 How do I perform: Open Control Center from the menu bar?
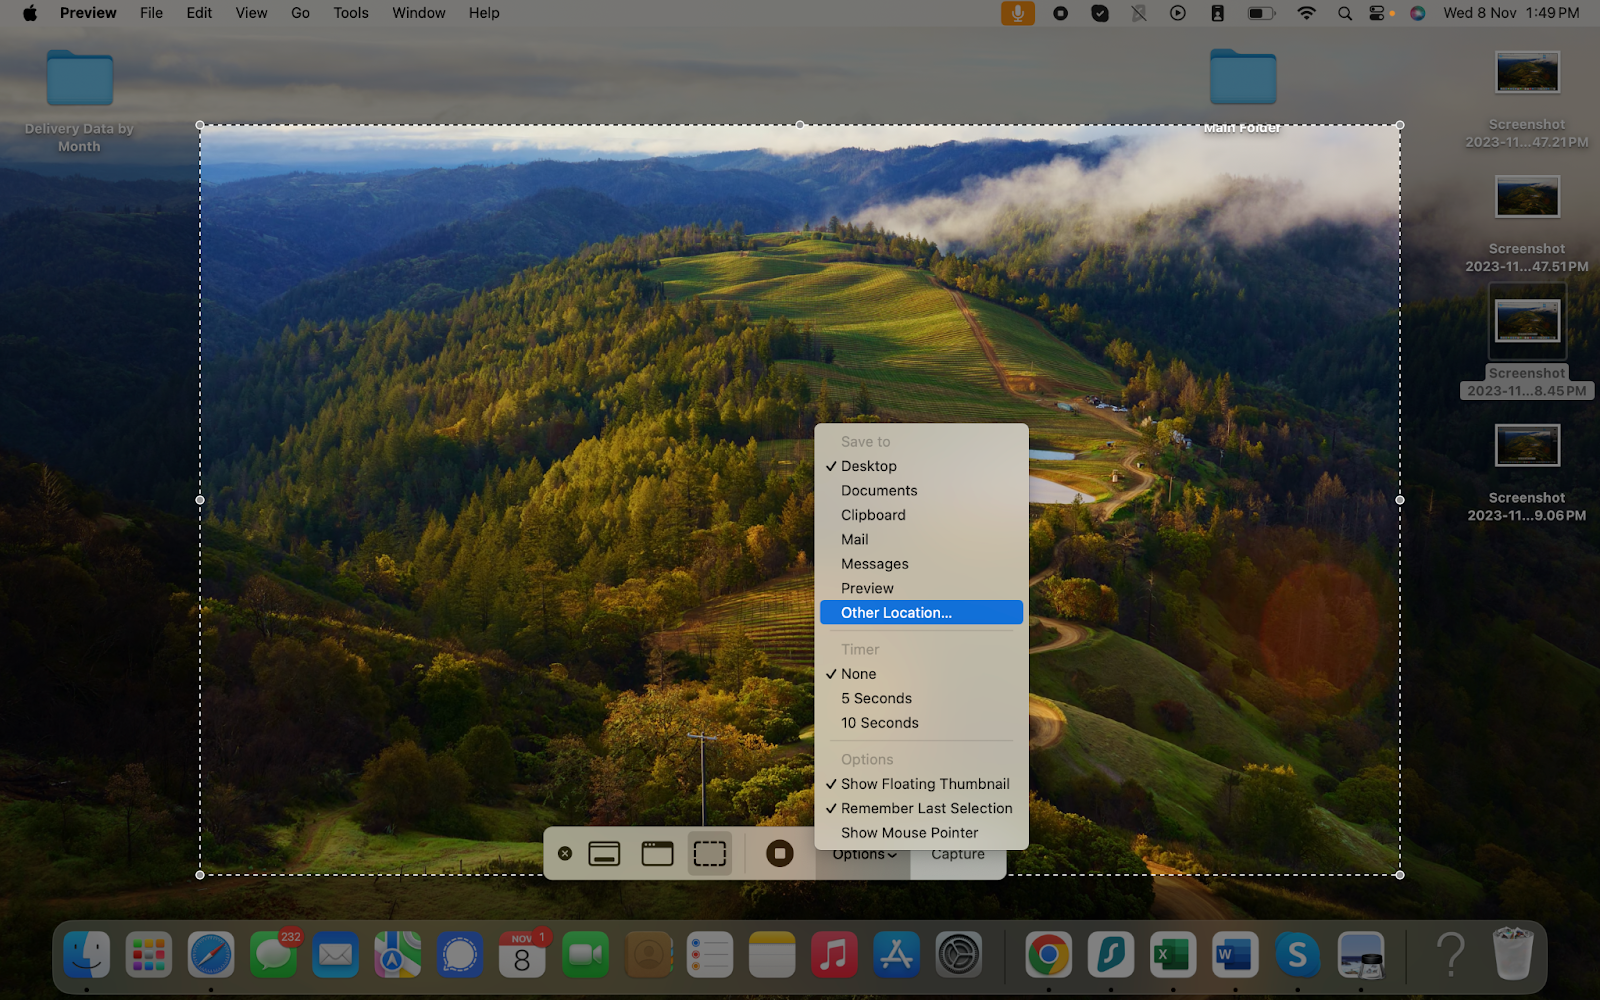click(1377, 13)
